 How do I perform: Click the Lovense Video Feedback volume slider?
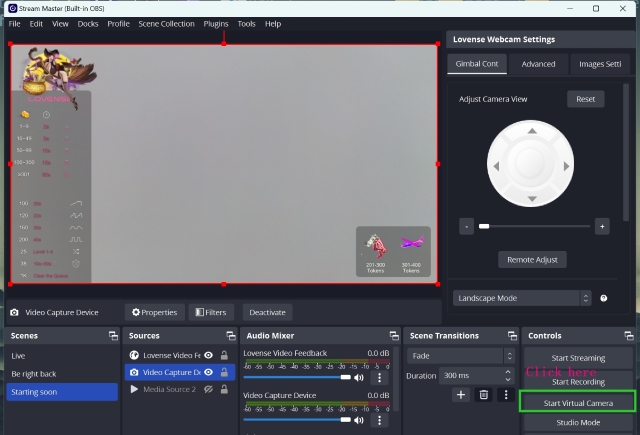click(296, 378)
